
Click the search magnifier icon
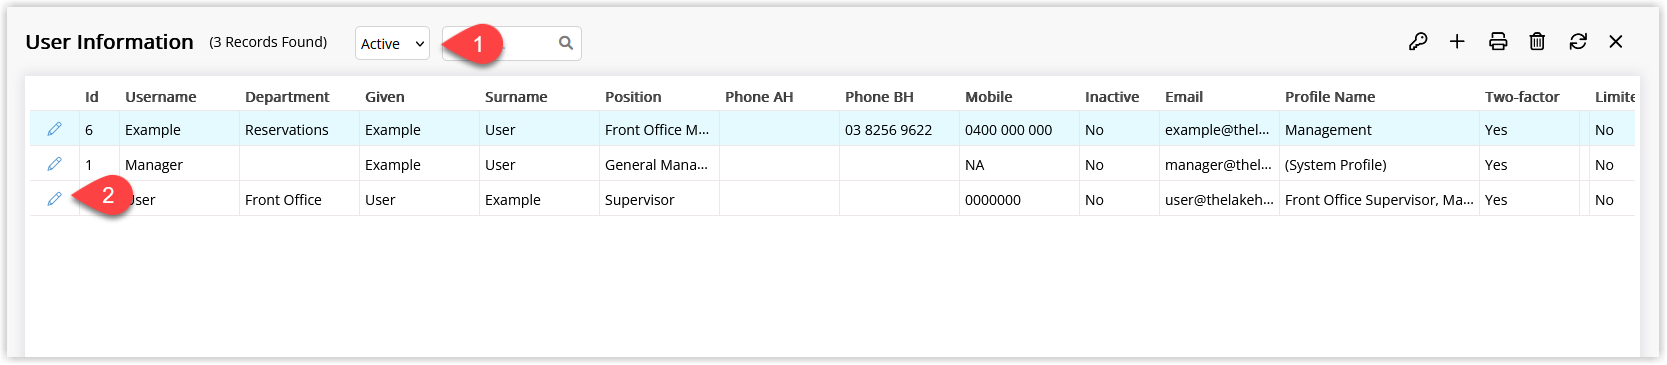tap(566, 43)
